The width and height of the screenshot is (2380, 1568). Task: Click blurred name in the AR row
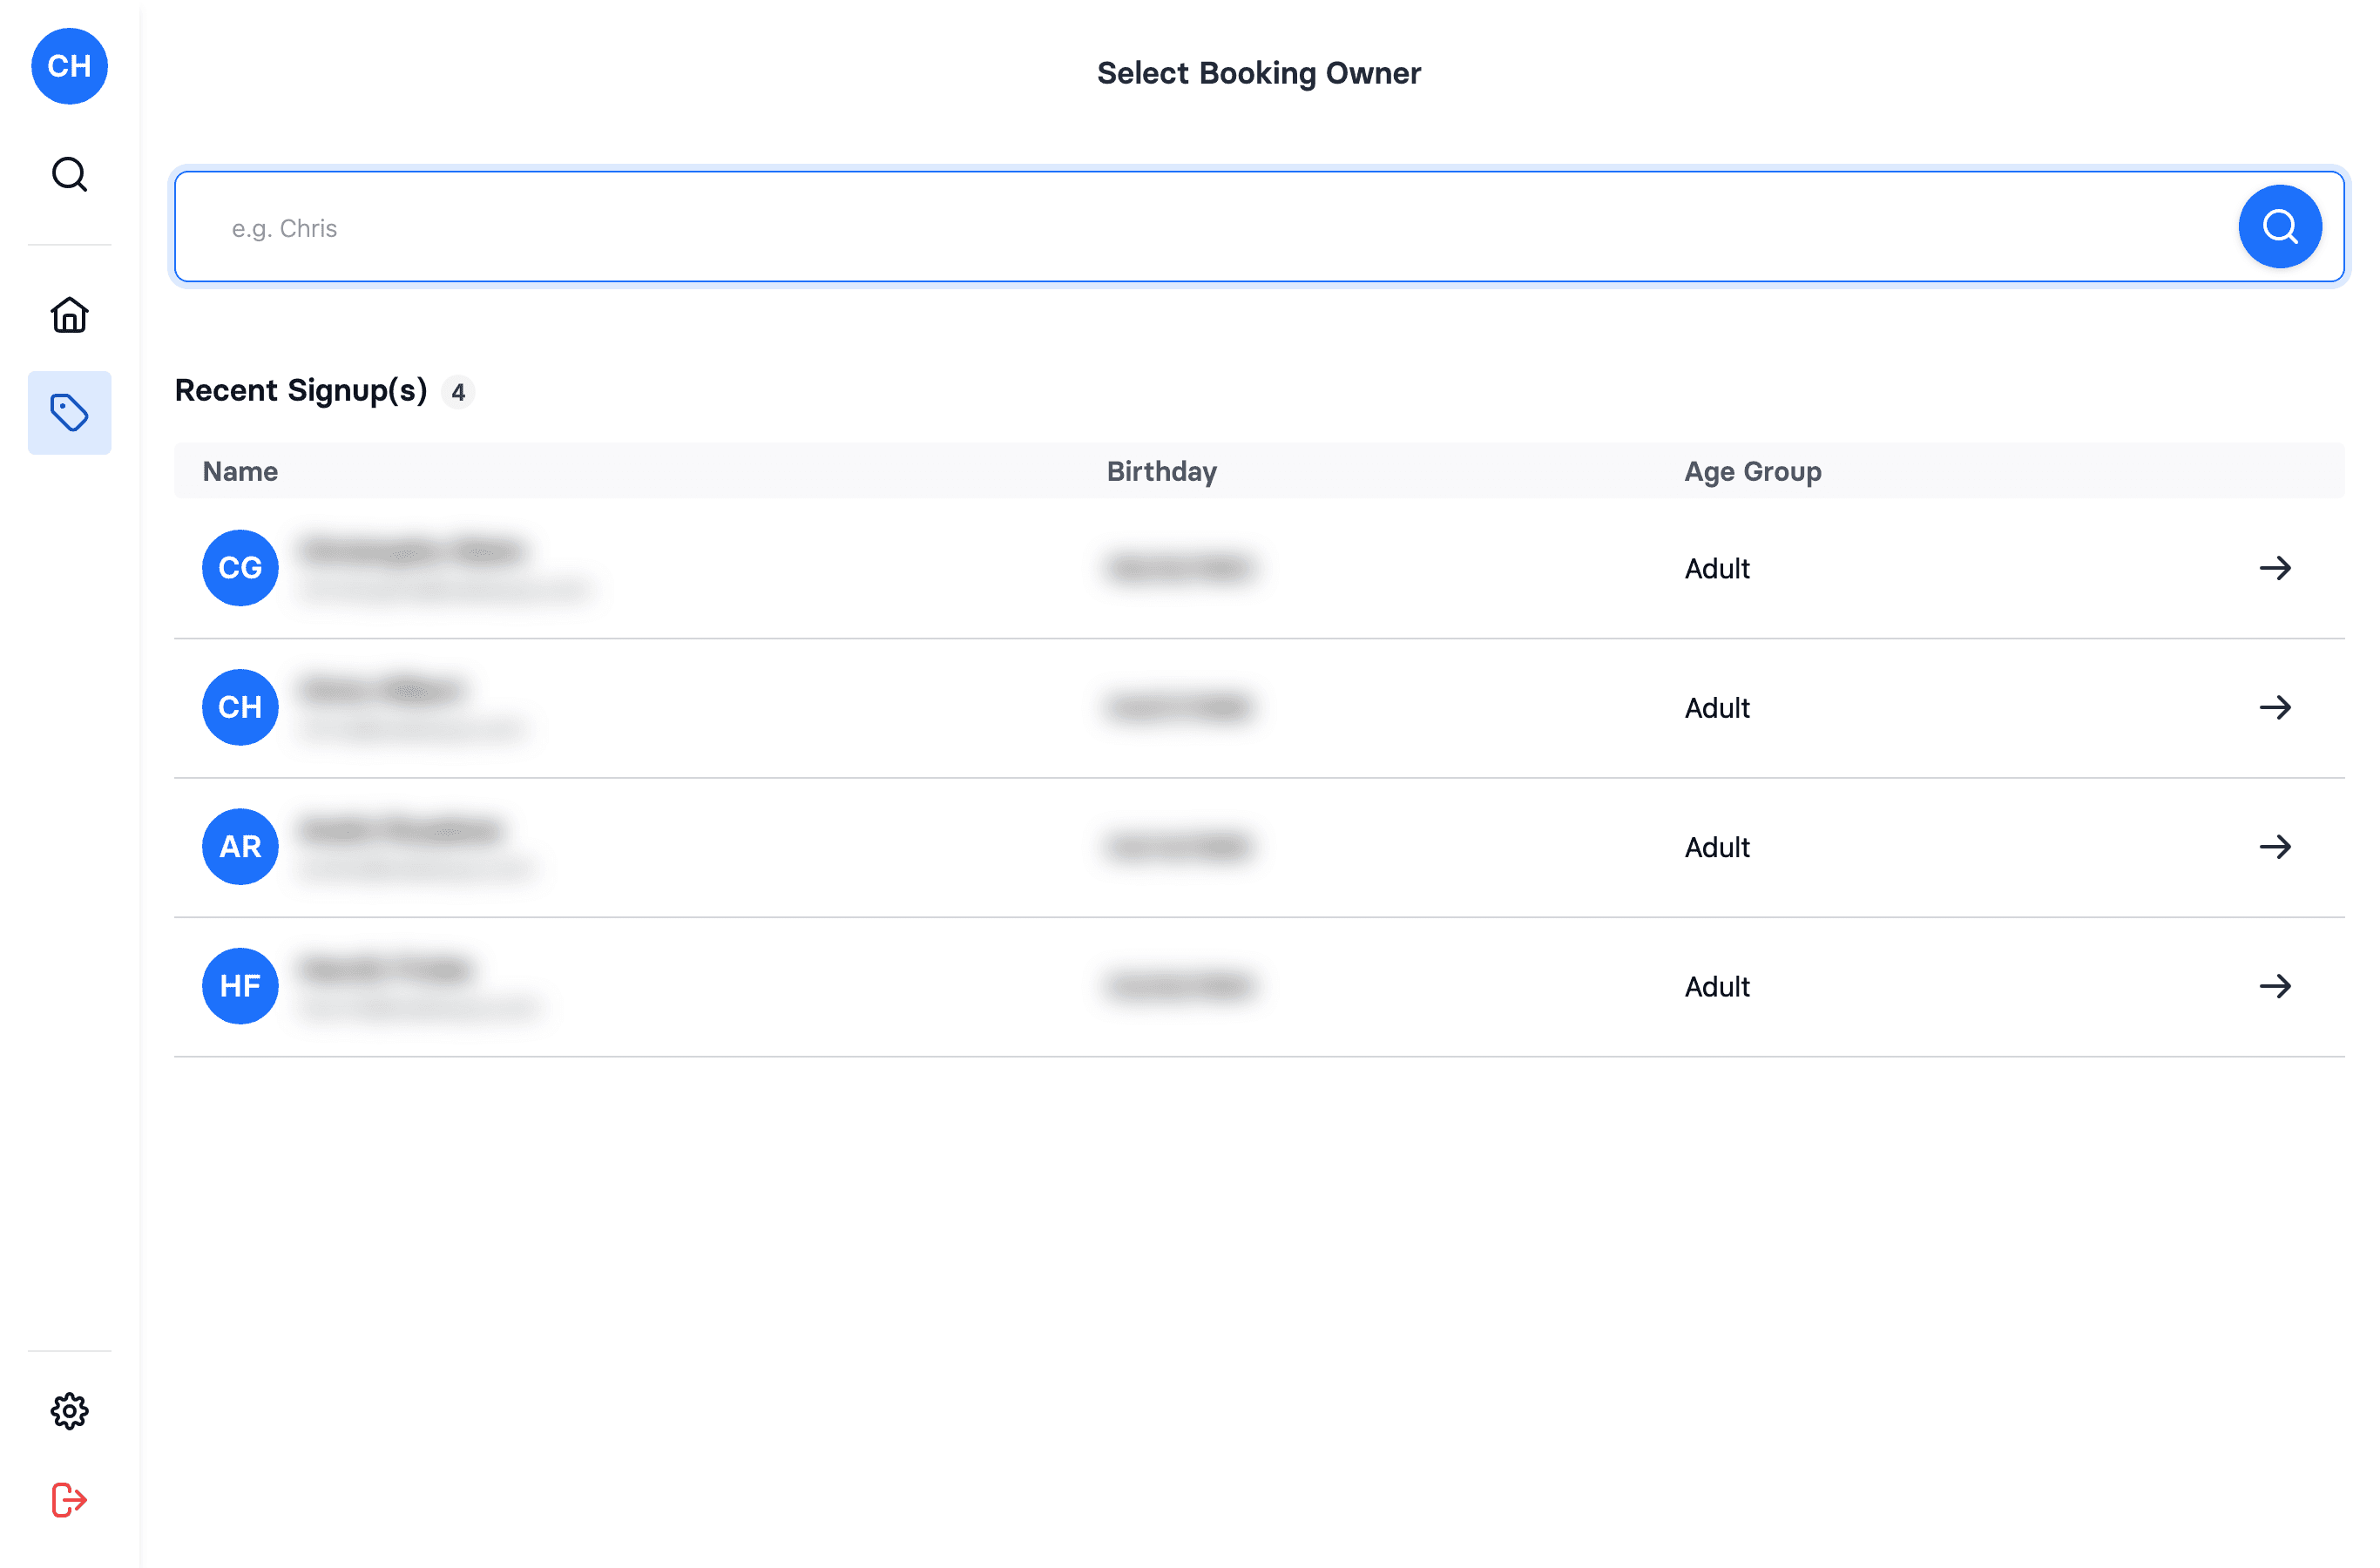(x=400, y=830)
